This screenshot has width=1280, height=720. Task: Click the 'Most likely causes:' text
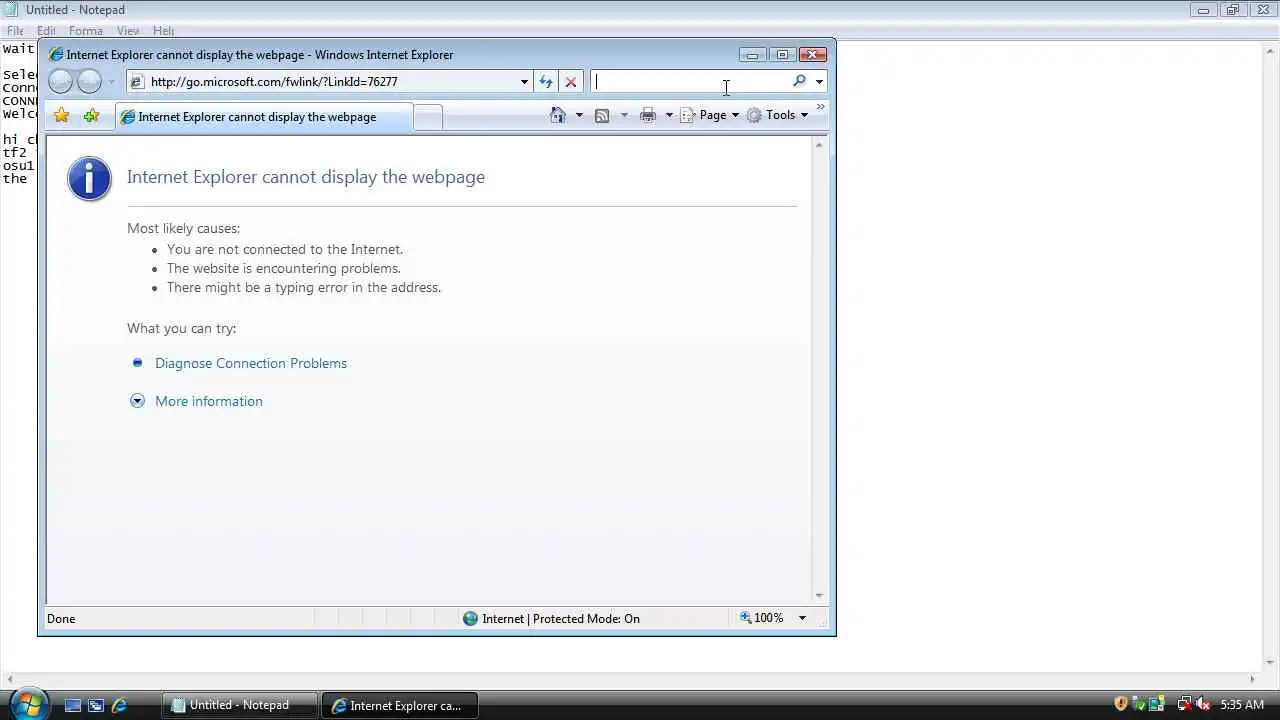click(x=184, y=228)
